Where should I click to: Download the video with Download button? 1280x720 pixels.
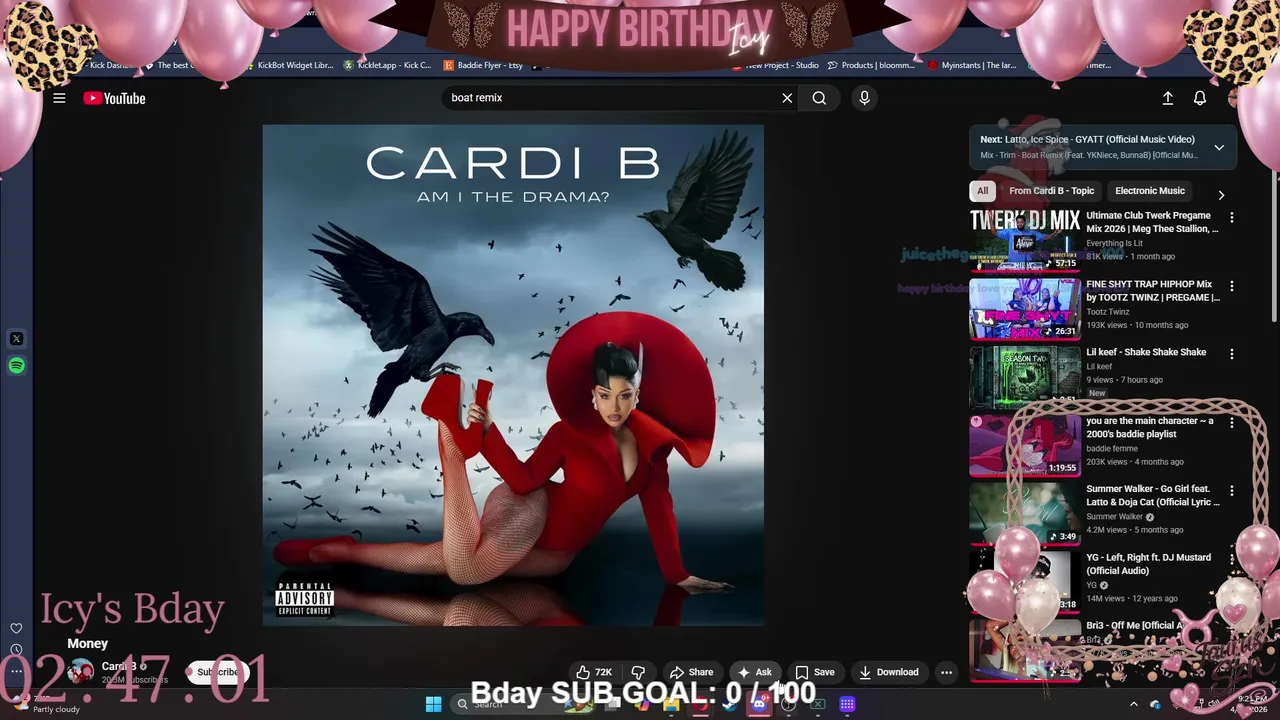pos(889,672)
